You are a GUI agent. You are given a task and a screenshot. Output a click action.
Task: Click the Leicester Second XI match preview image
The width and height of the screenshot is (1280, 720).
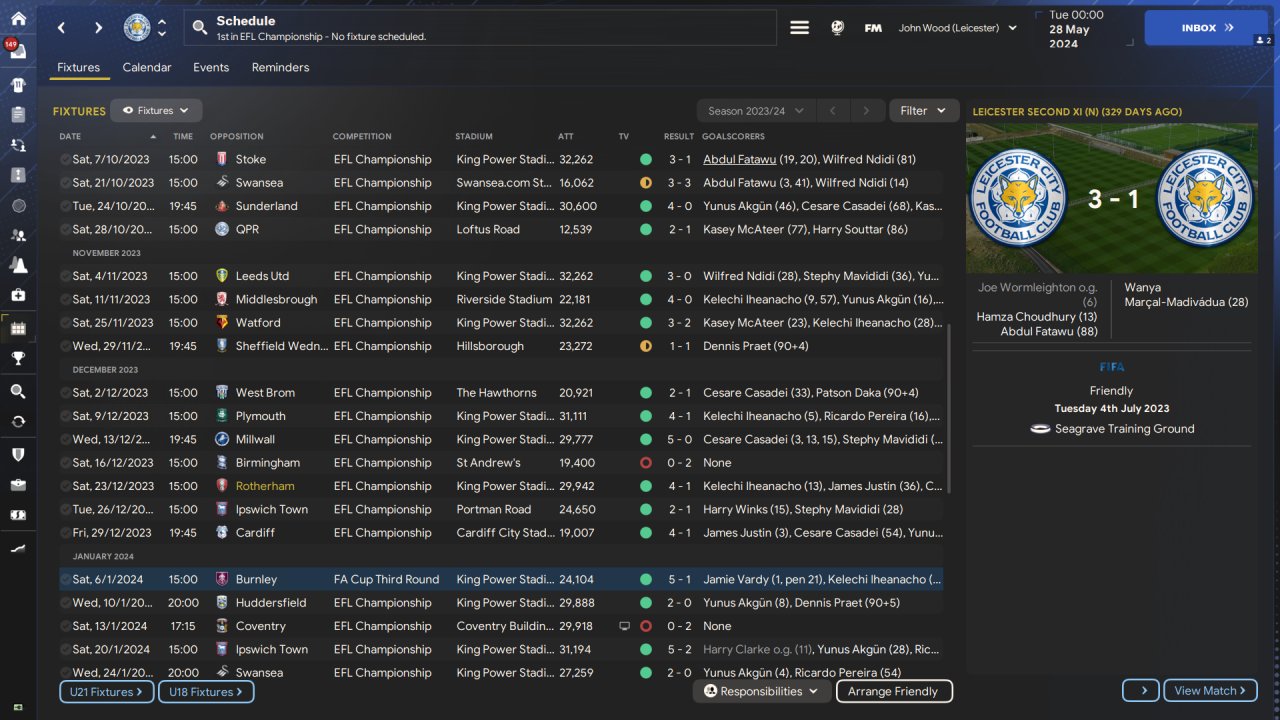coord(1111,198)
